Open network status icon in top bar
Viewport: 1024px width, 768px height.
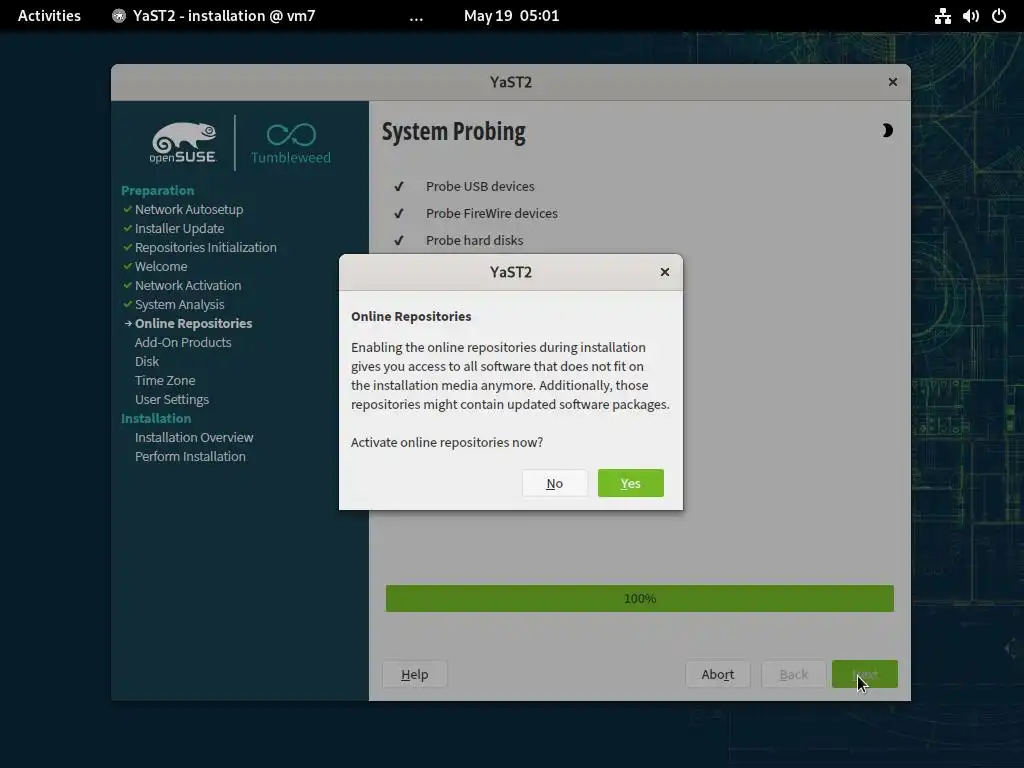942,16
